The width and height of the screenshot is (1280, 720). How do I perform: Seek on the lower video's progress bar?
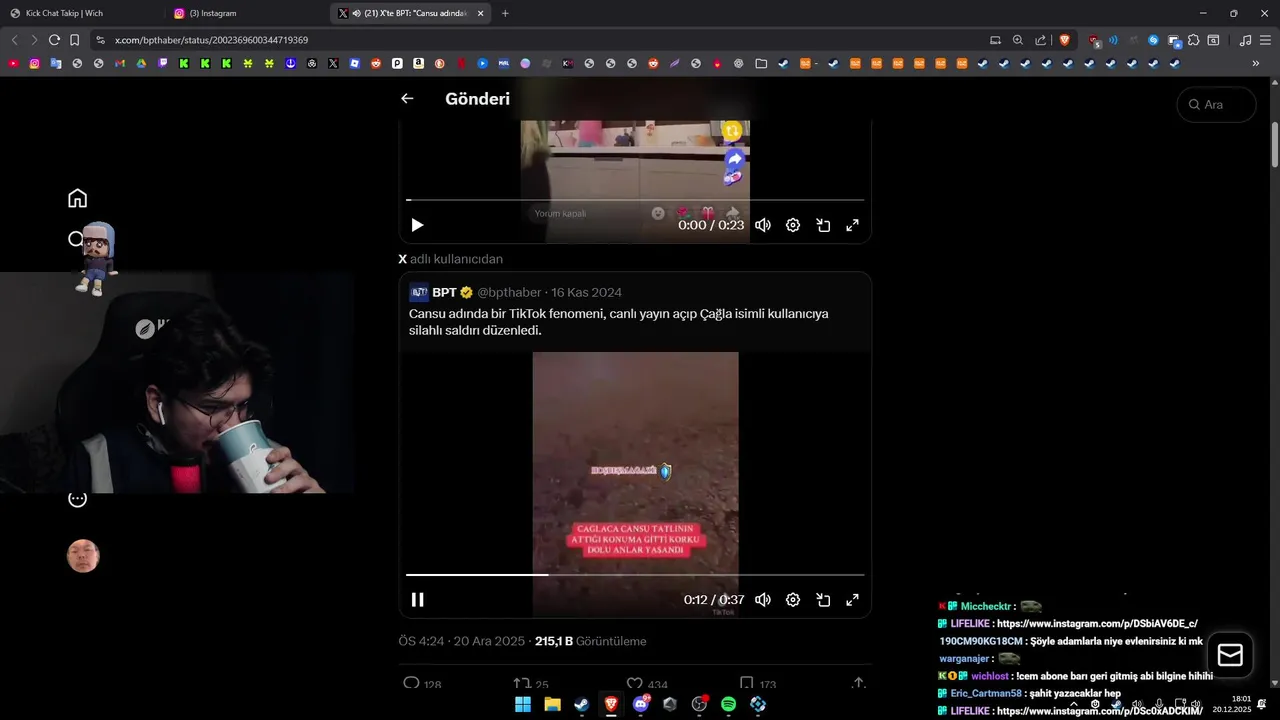coord(635,575)
